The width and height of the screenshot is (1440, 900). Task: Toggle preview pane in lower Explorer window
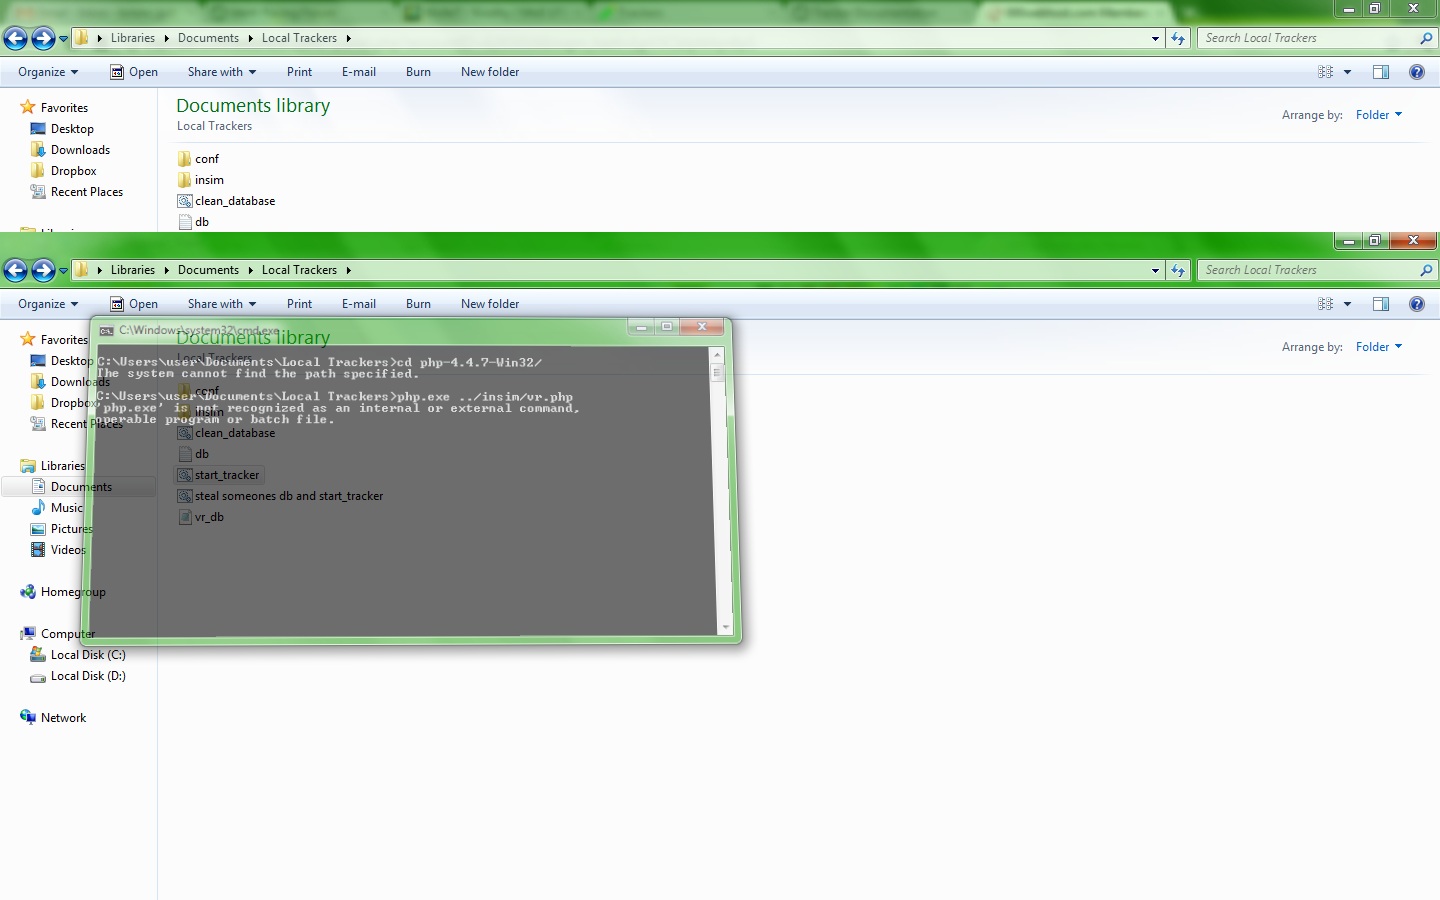[1381, 304]
